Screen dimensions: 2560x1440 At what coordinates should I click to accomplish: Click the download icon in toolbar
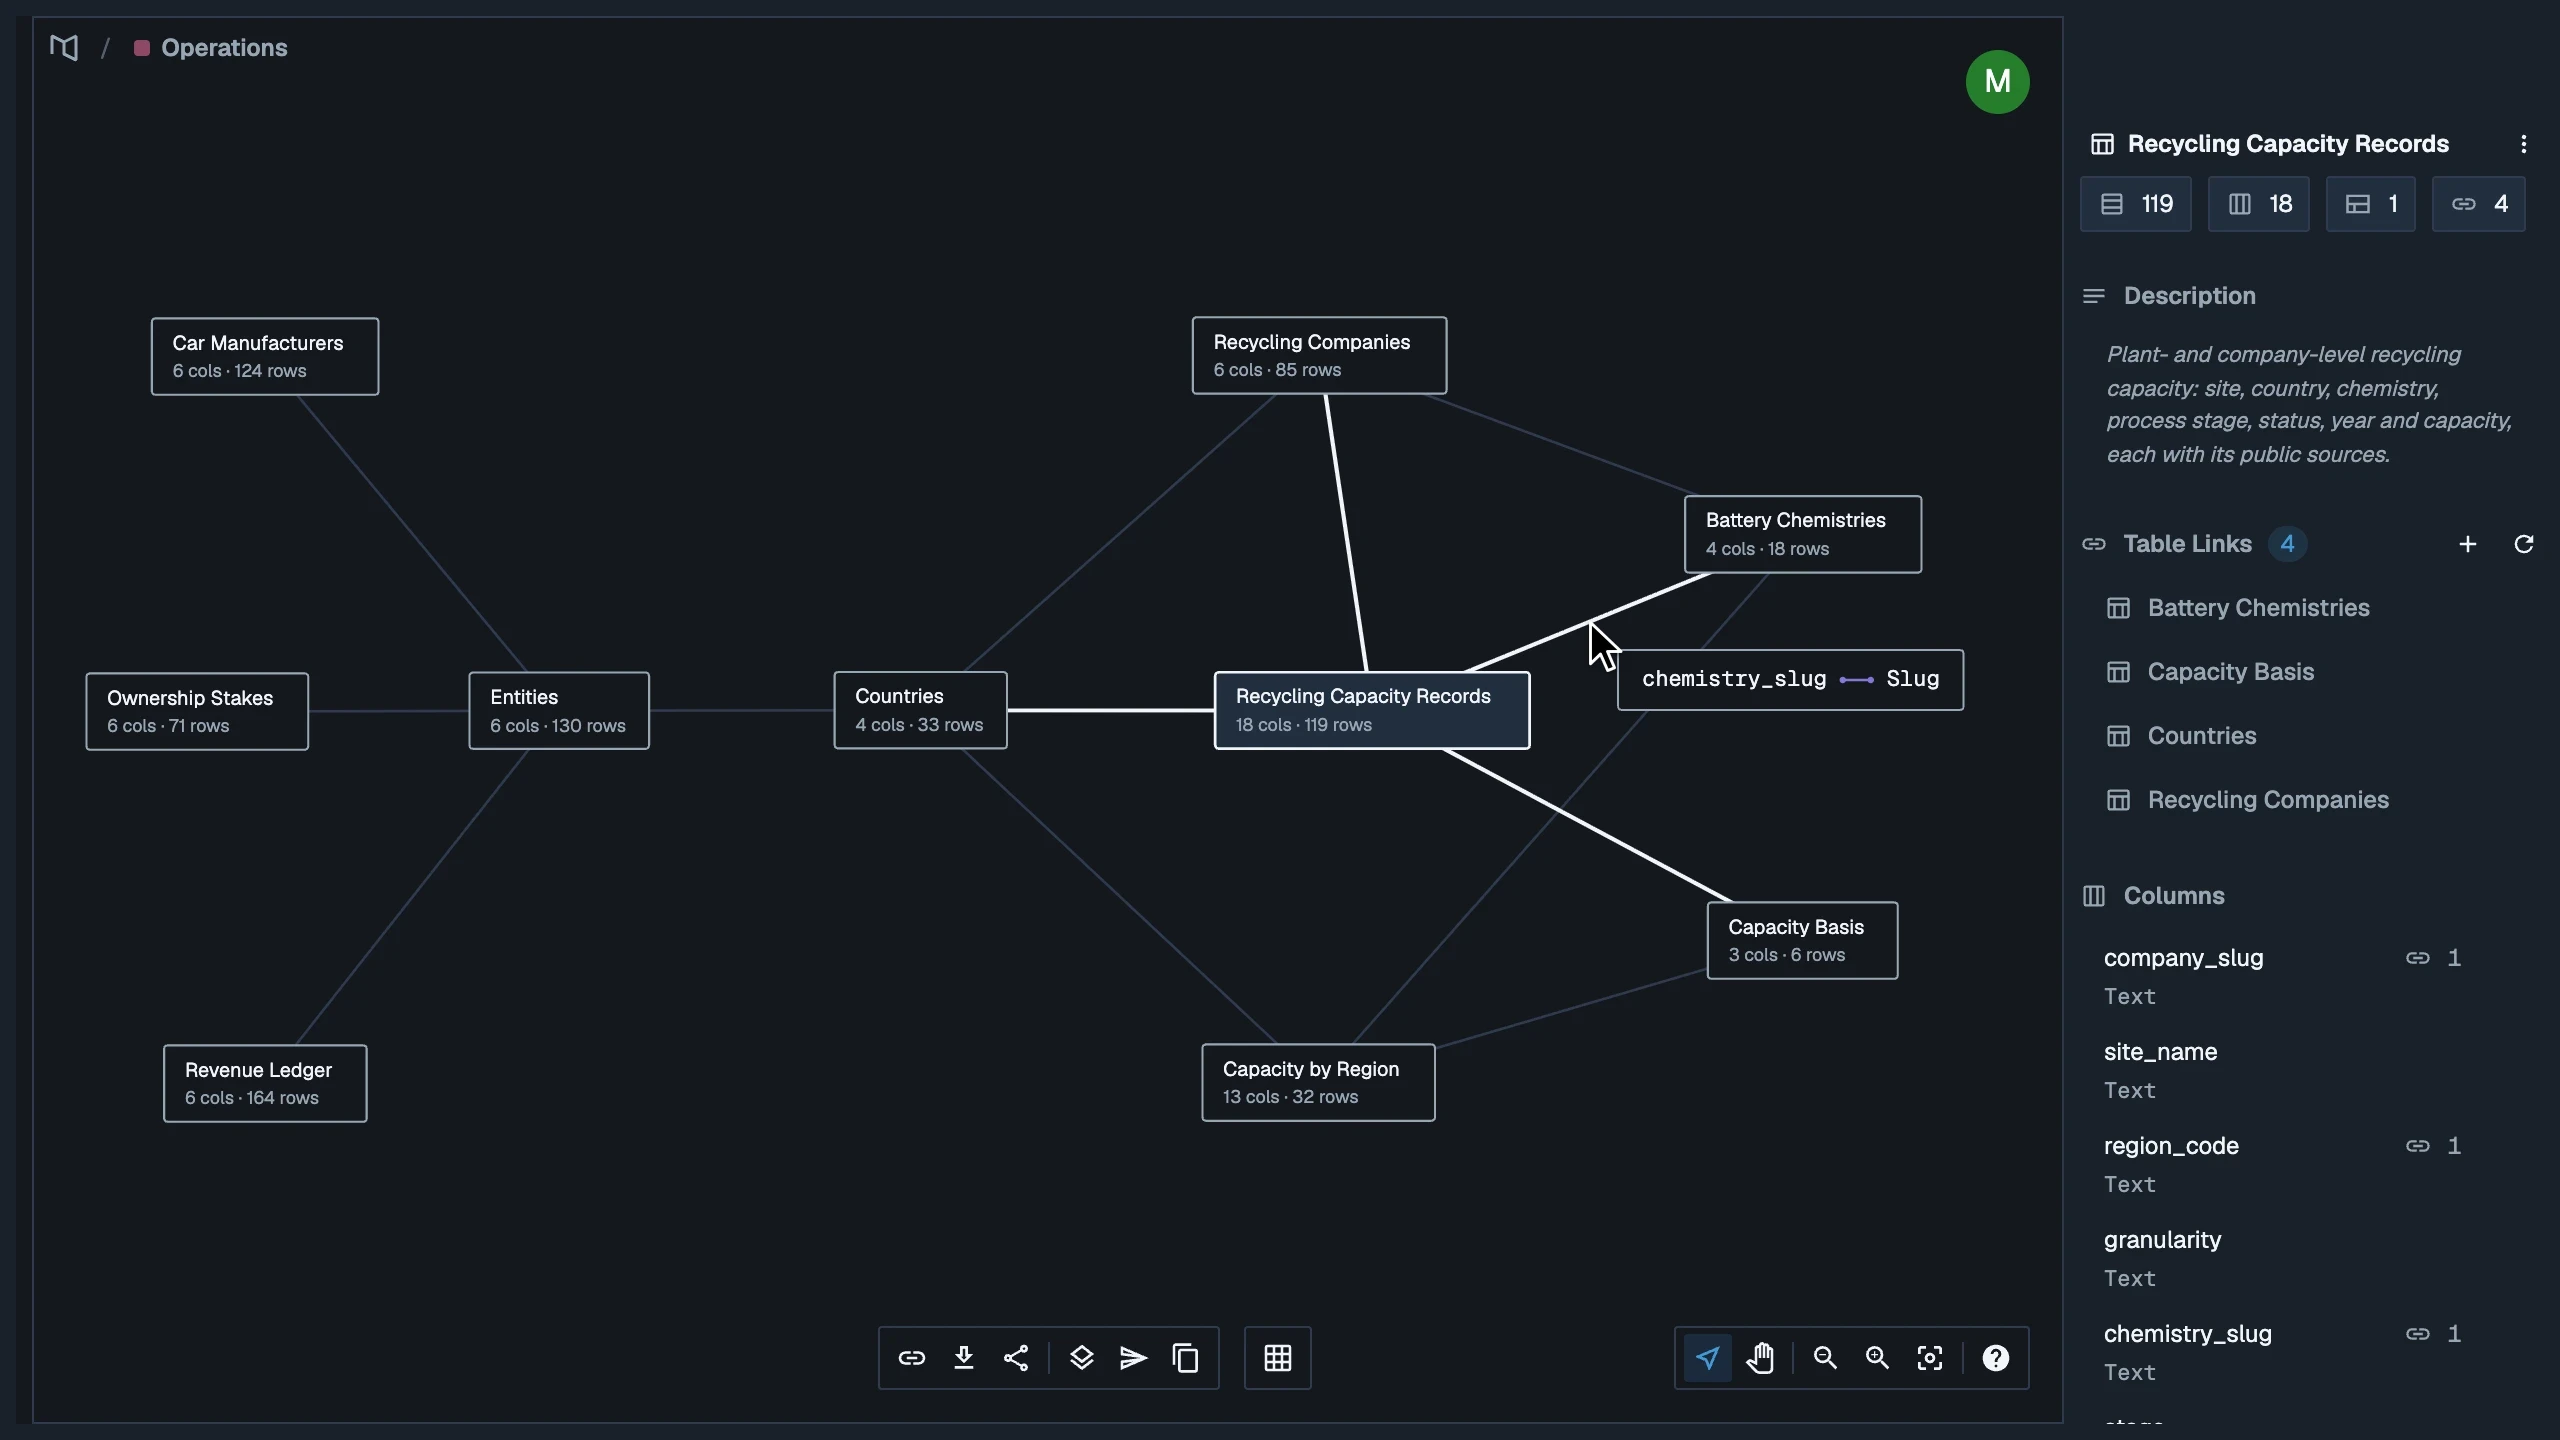[x=963, y=1358]
